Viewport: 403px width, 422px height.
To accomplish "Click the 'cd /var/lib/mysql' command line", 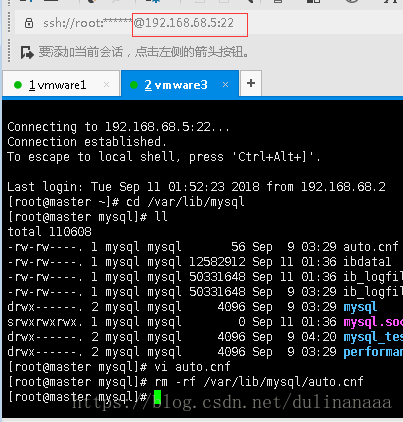I will coord(126,202).
